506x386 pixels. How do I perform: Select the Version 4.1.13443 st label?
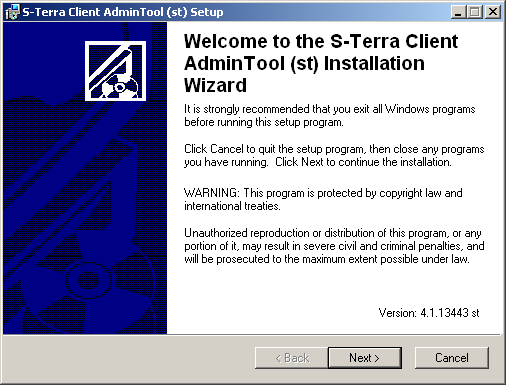pos(429,313)
